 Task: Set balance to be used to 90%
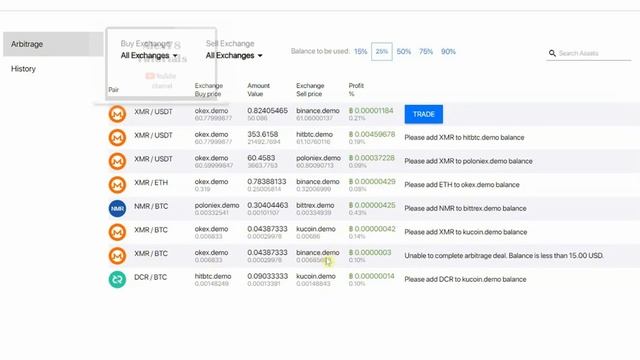point(448,51)
